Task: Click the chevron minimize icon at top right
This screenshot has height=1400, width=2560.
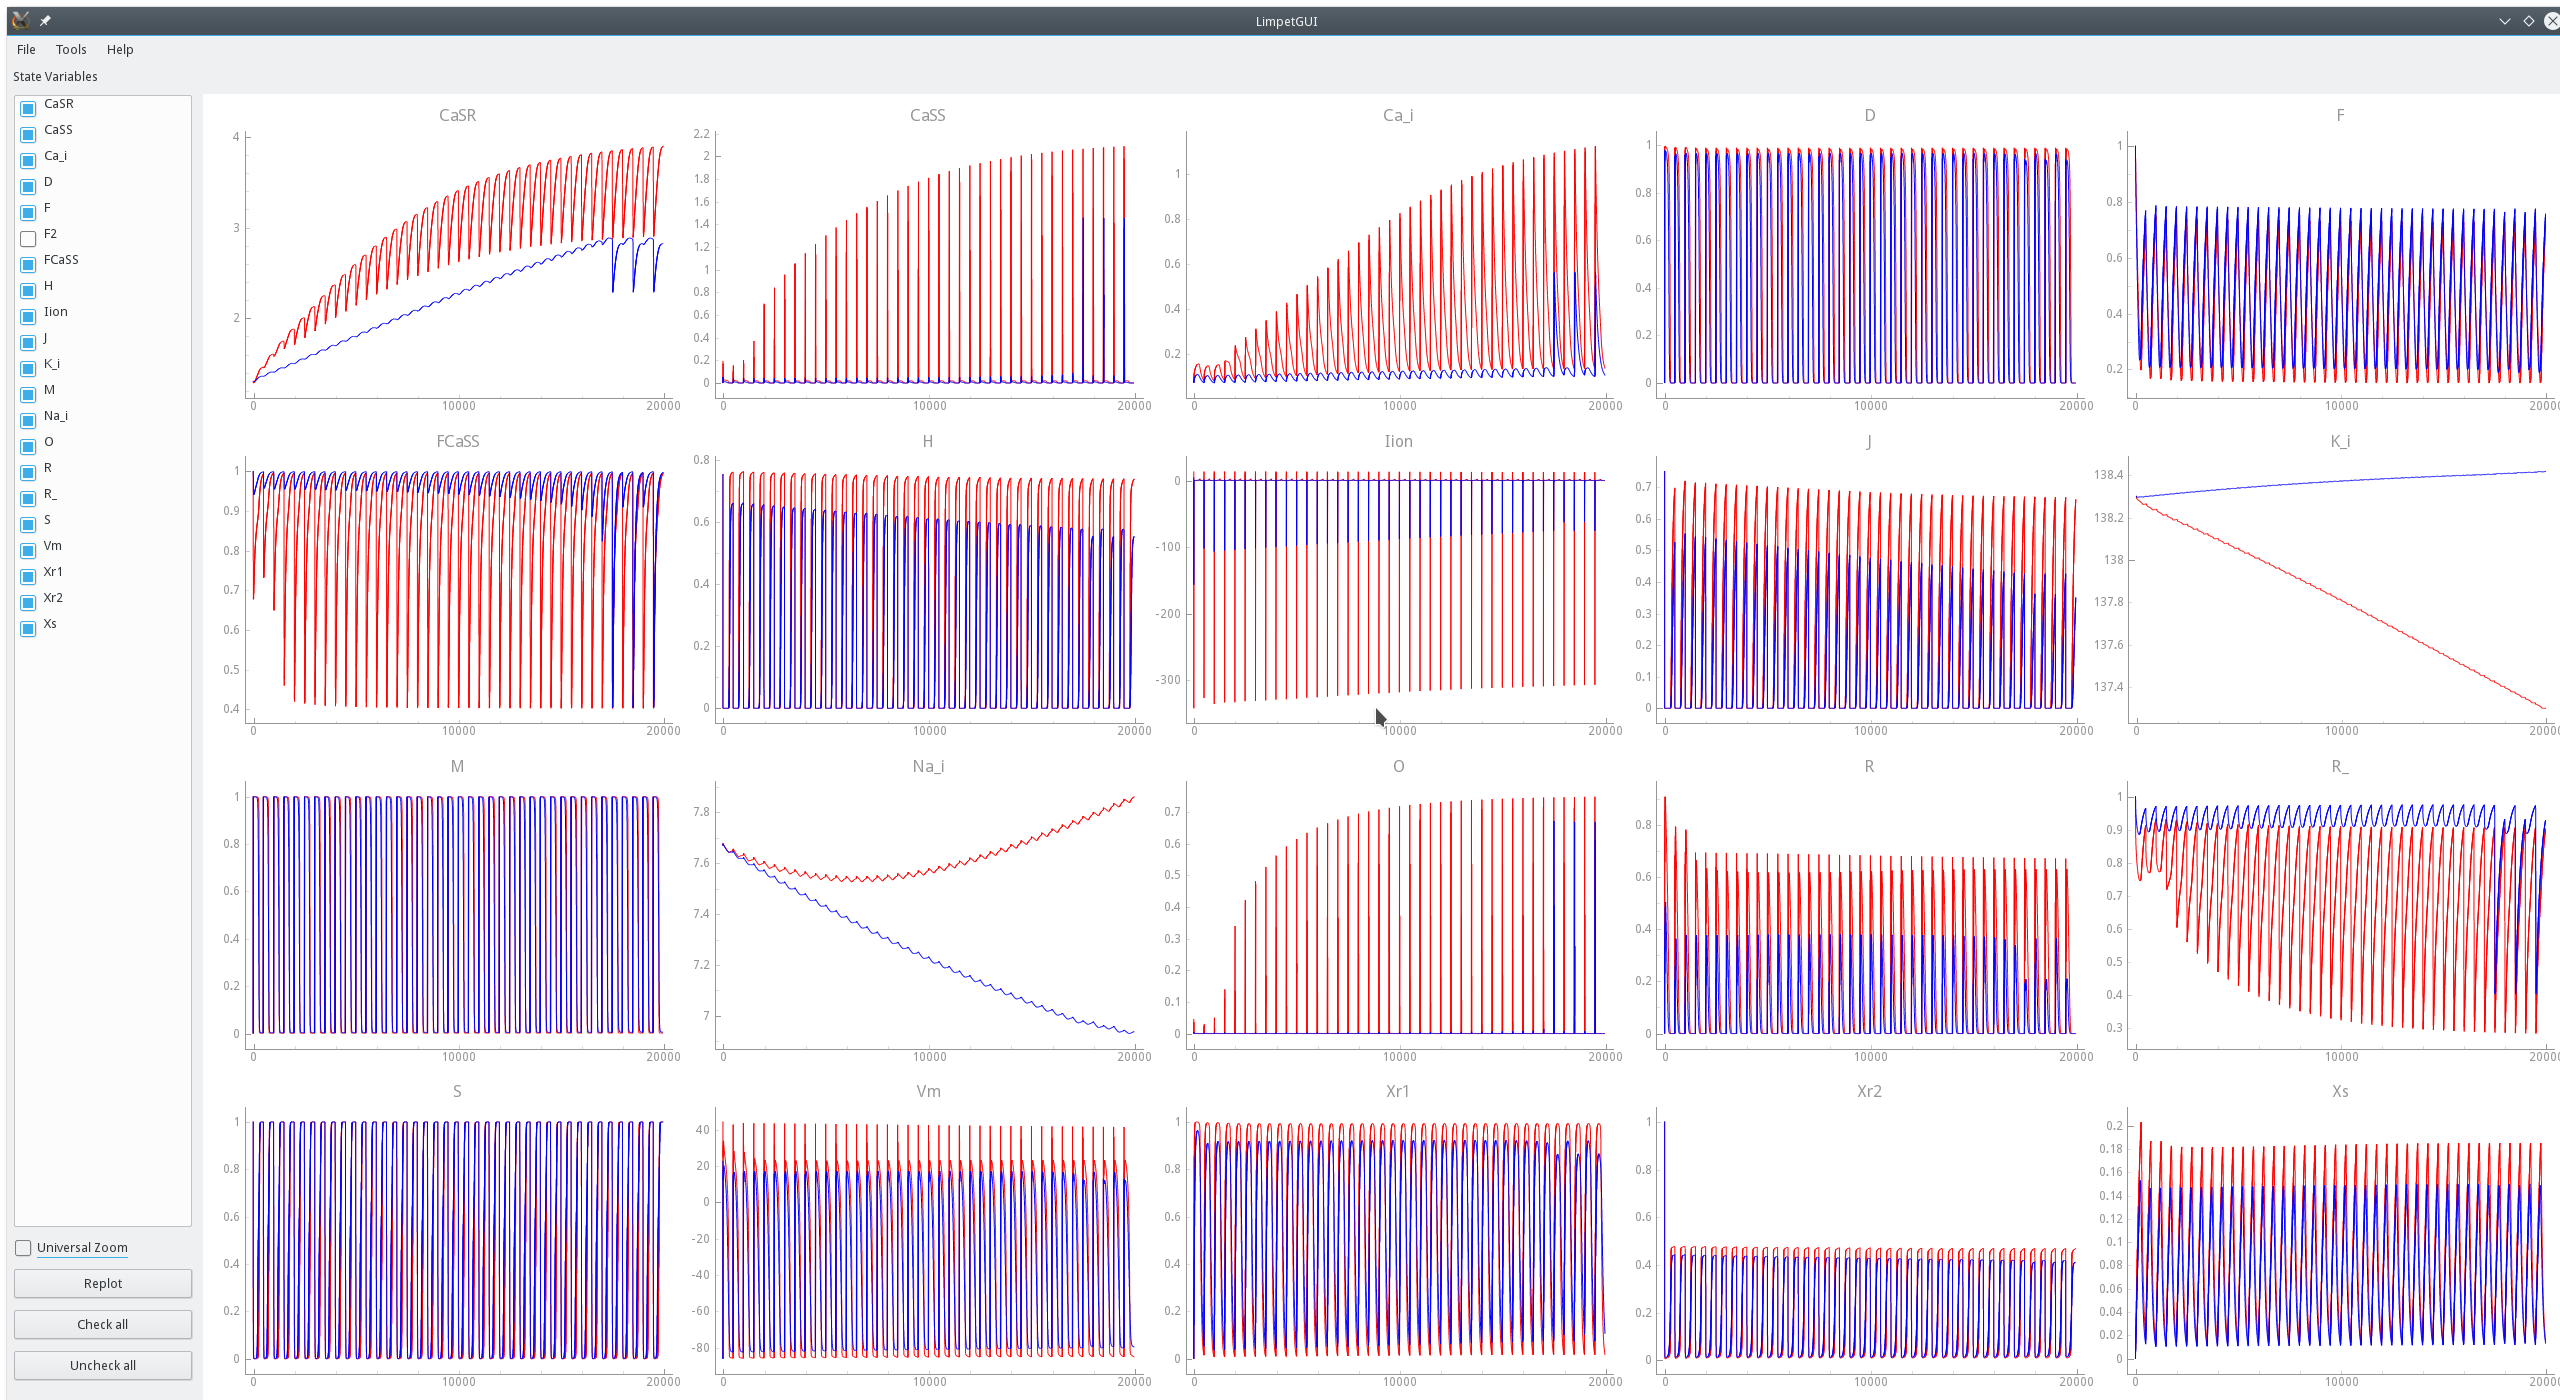Action: coord(2504,21)
